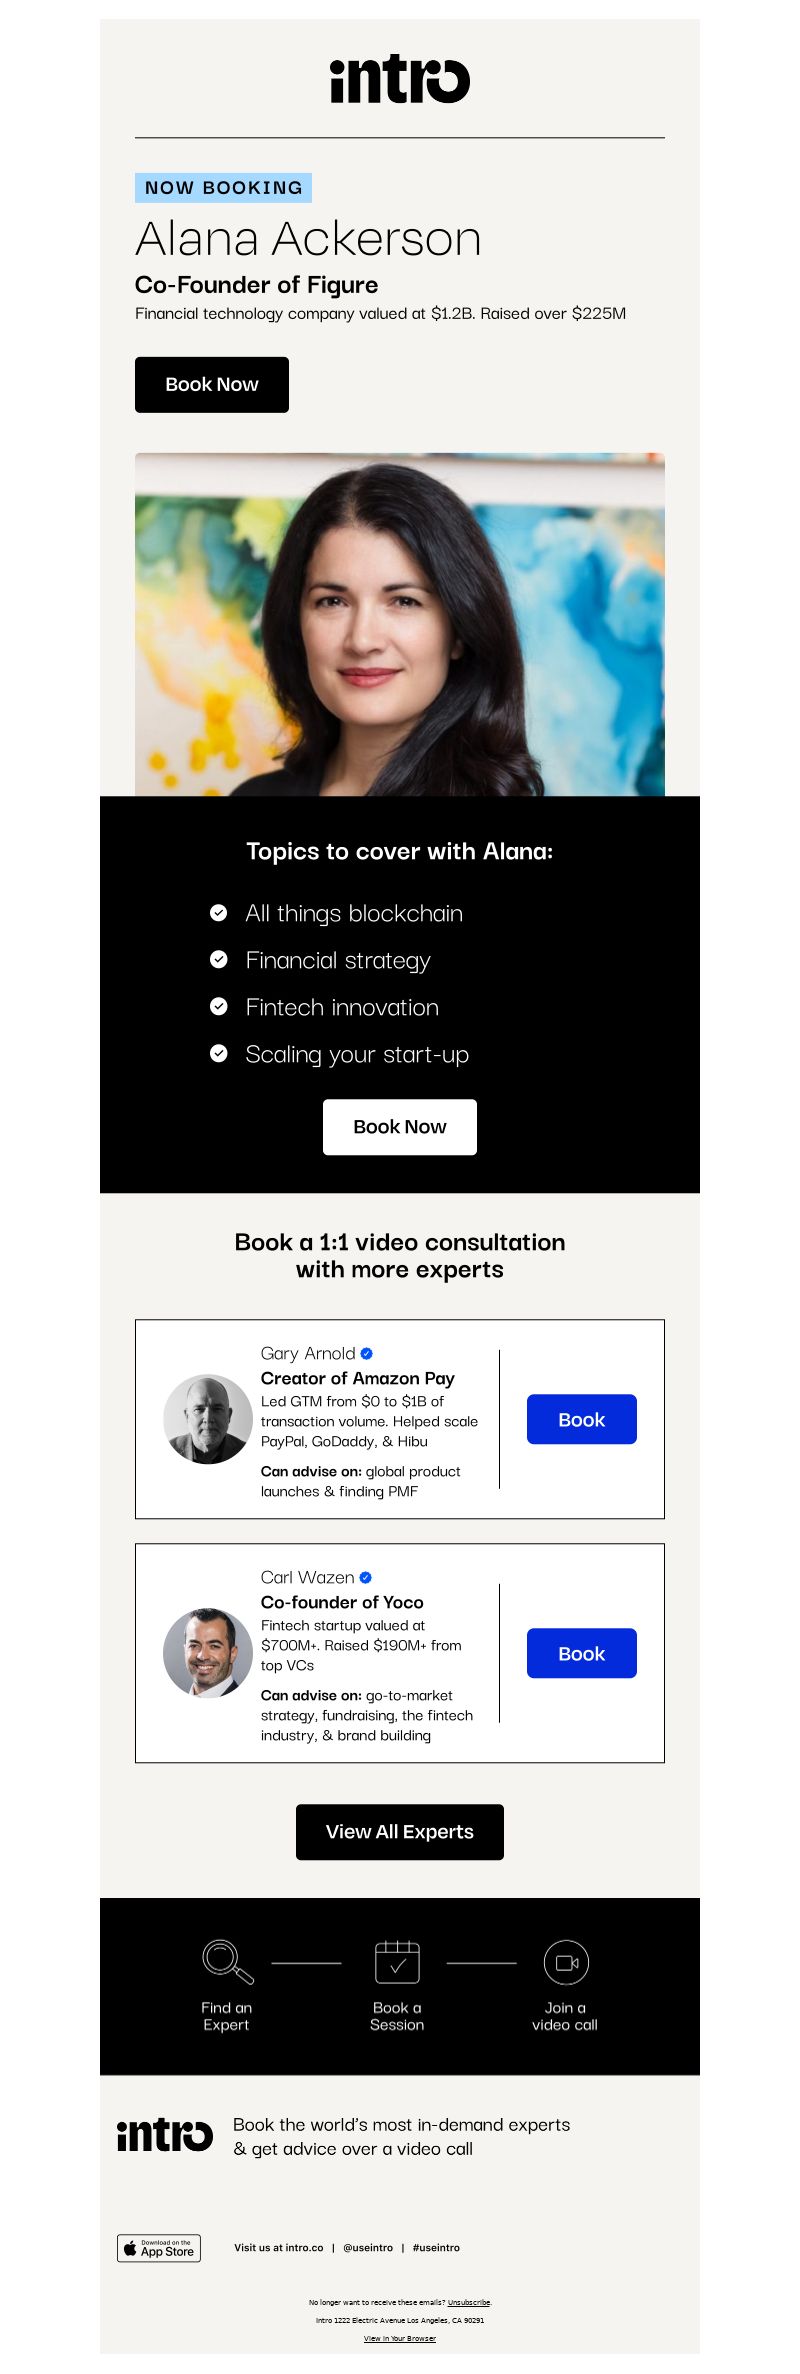This screenshot has width=800, height=2374.
Task: Click the calendar Book a Session icon
Action: [397, 1961]
